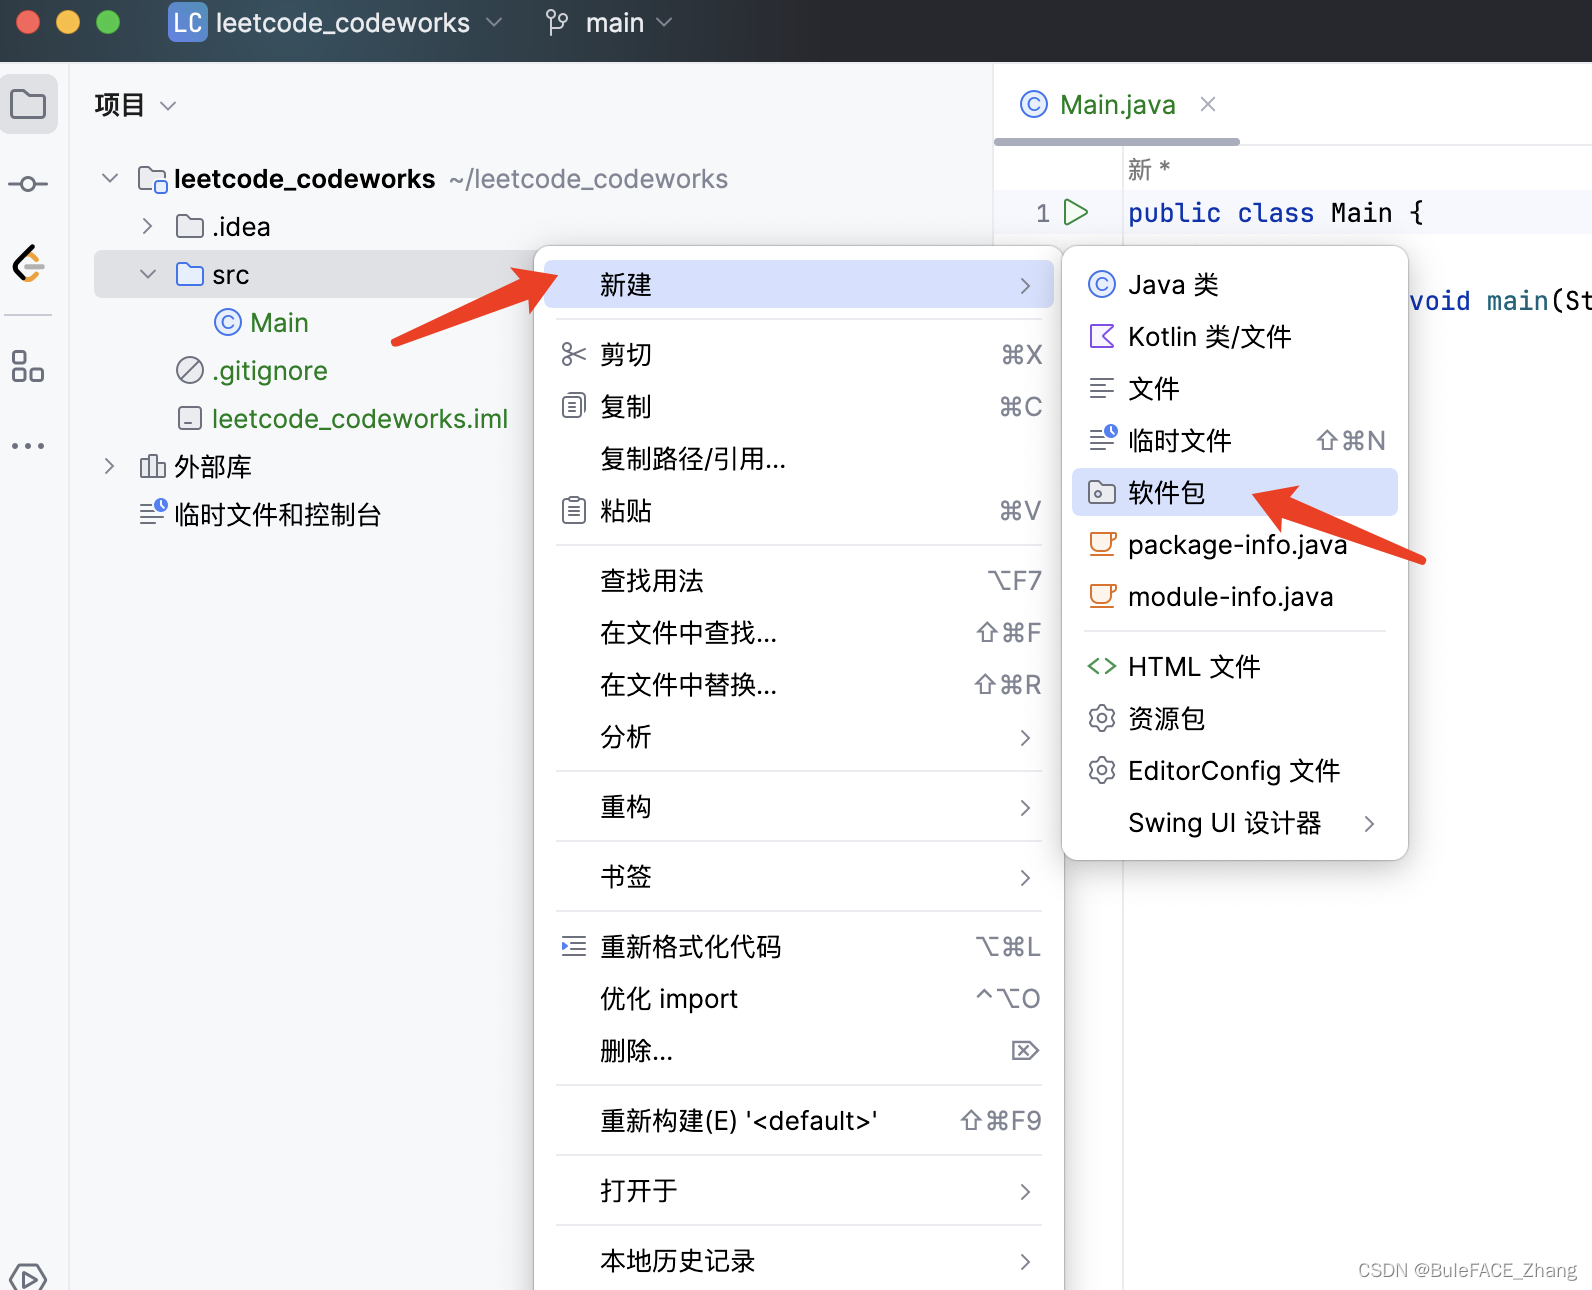Image resolution: width=1592 pixels, height=1290 pixels.
Task: Select 新建 in the context menu
Action: [798, 284]
